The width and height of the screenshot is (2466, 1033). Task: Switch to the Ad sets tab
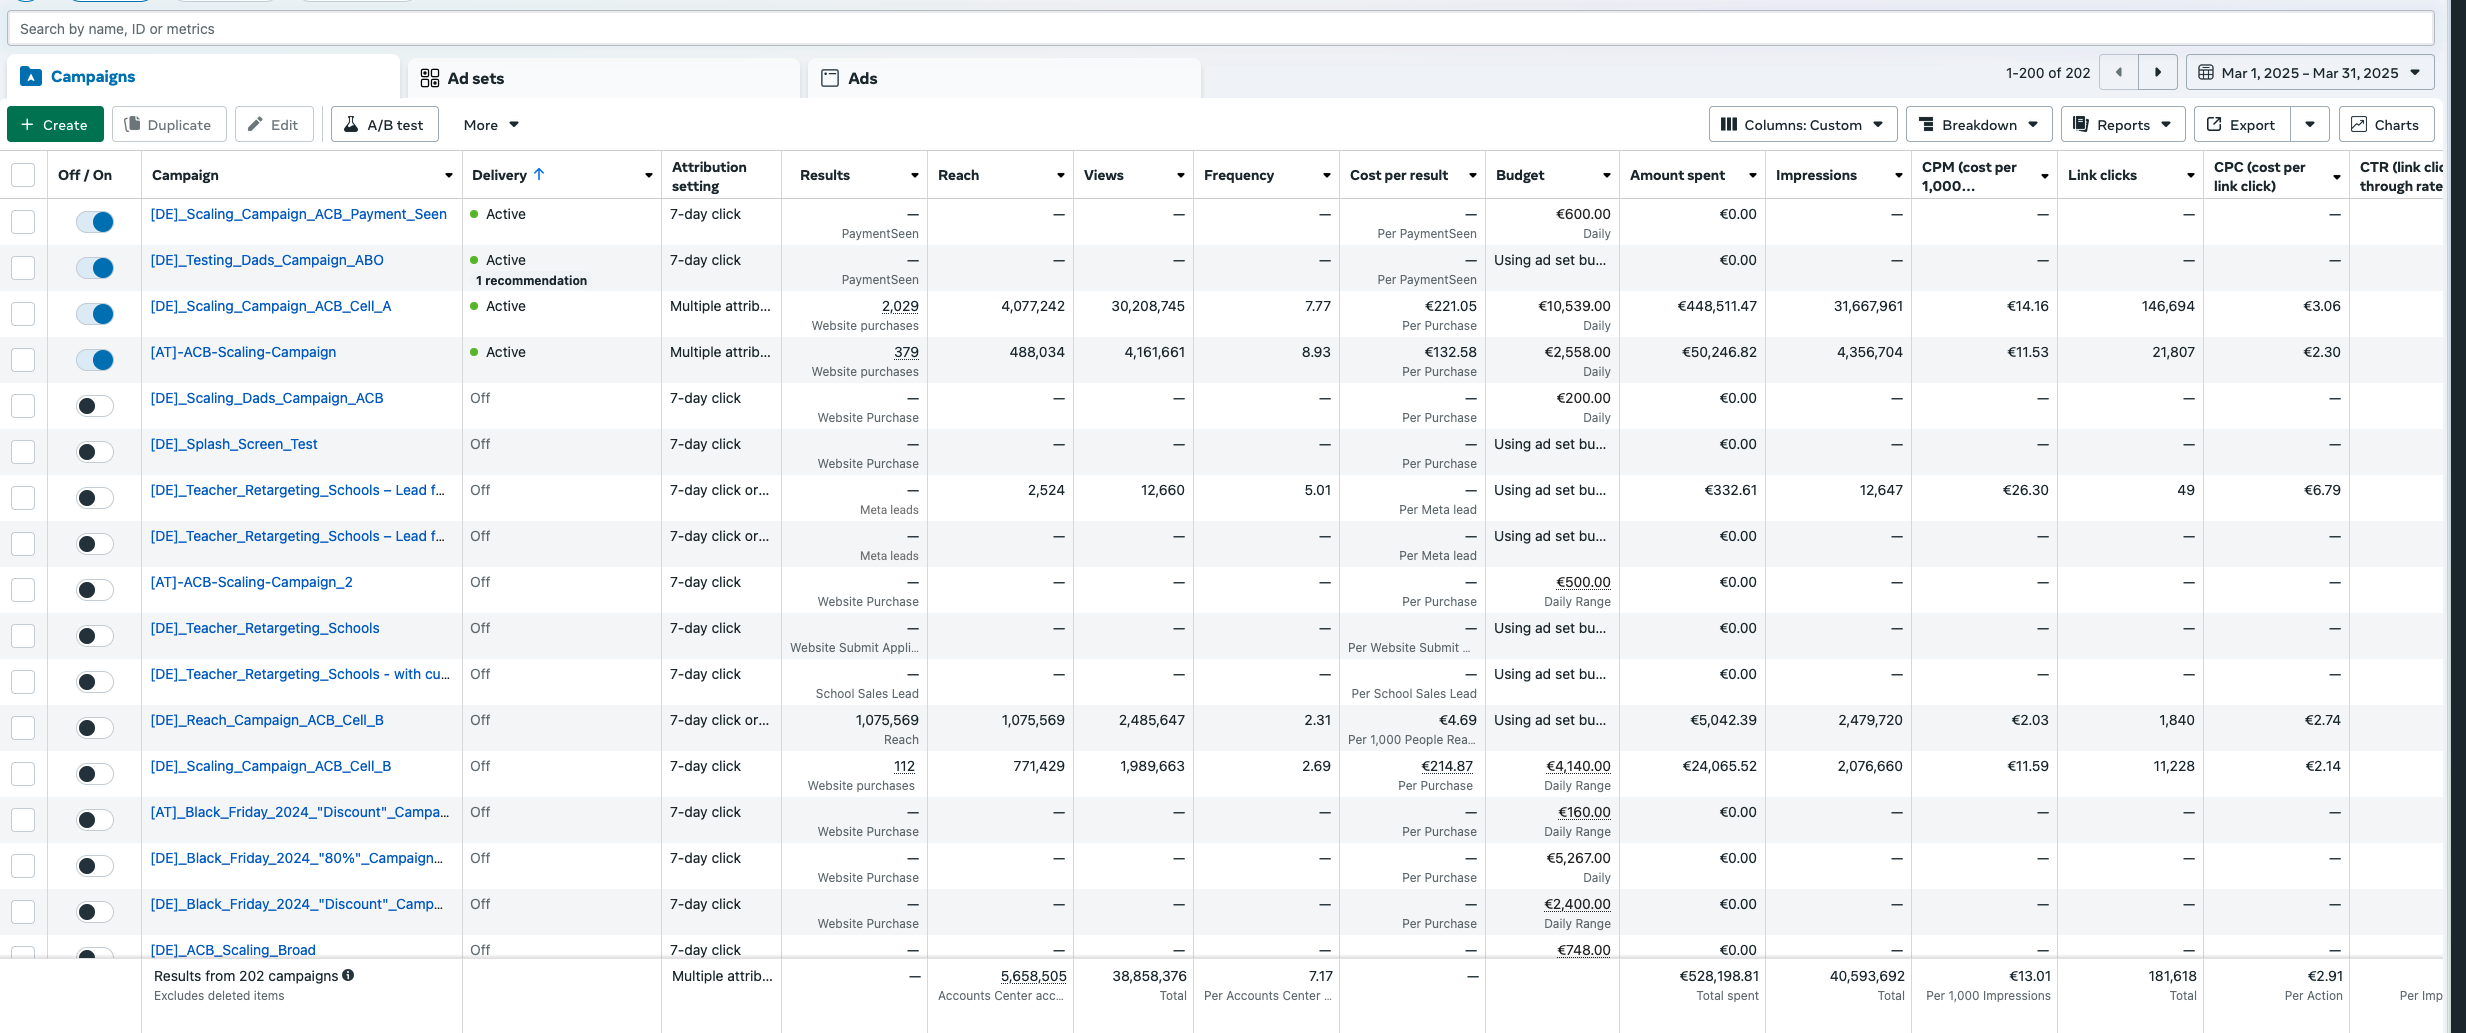(604, 78)
